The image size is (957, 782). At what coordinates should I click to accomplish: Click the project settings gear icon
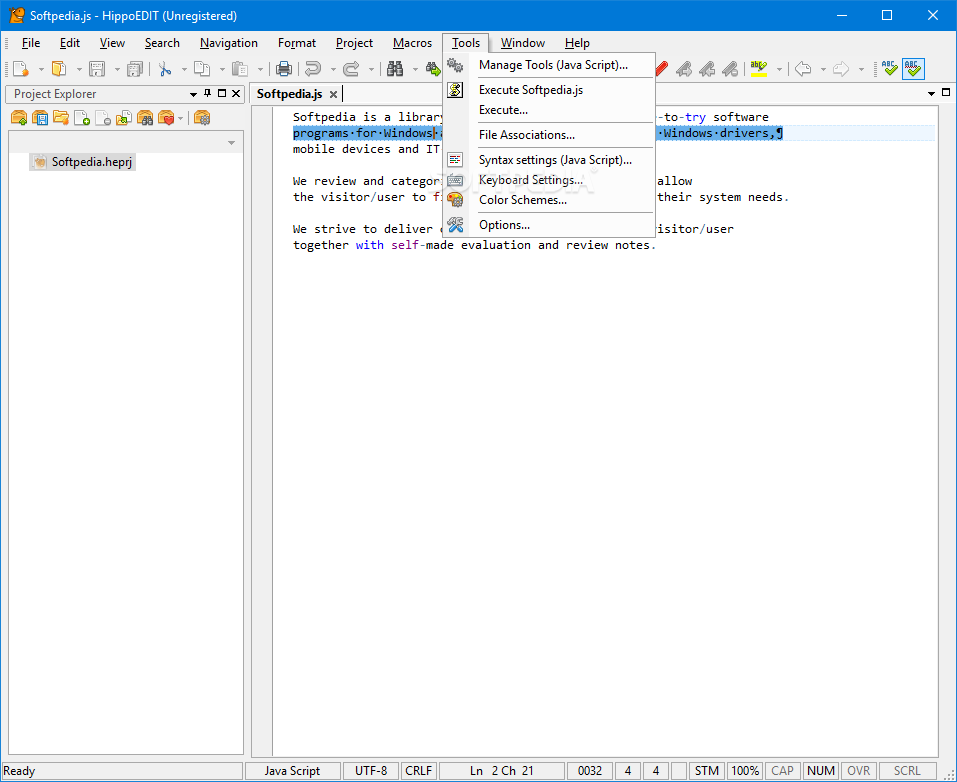click(202, 117)
